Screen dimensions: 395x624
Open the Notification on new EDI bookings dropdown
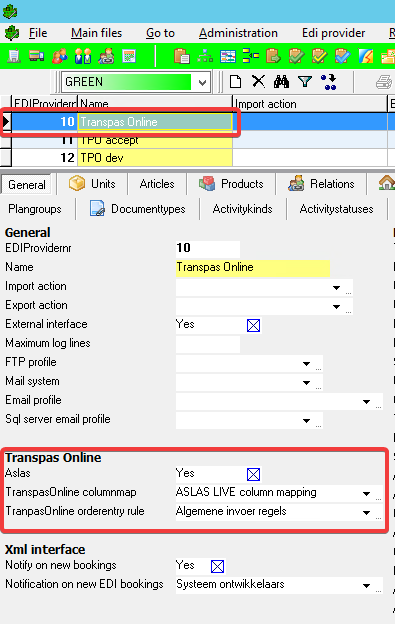366,585
